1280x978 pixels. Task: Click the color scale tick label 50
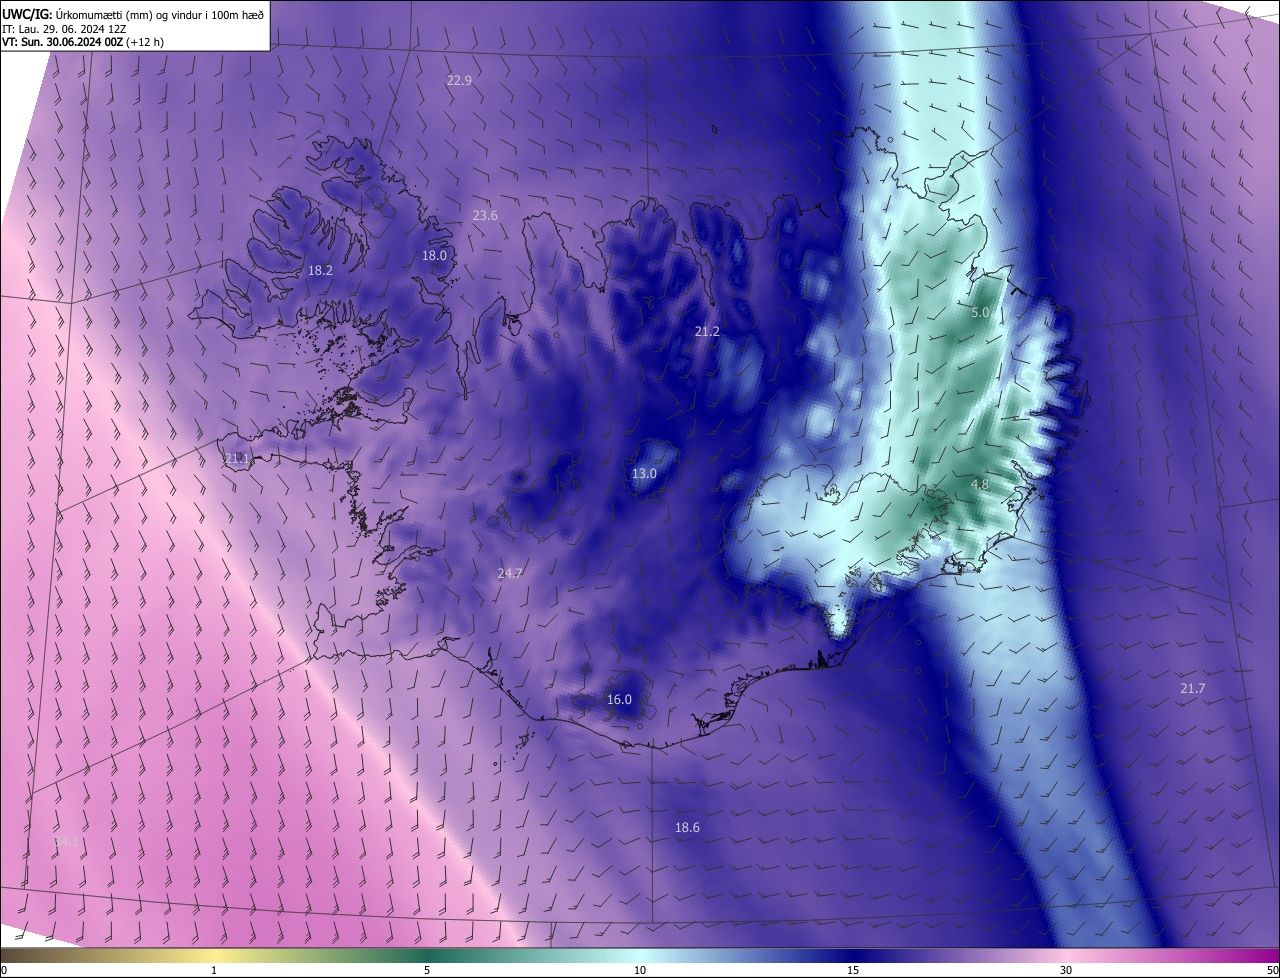(1272, 970)
